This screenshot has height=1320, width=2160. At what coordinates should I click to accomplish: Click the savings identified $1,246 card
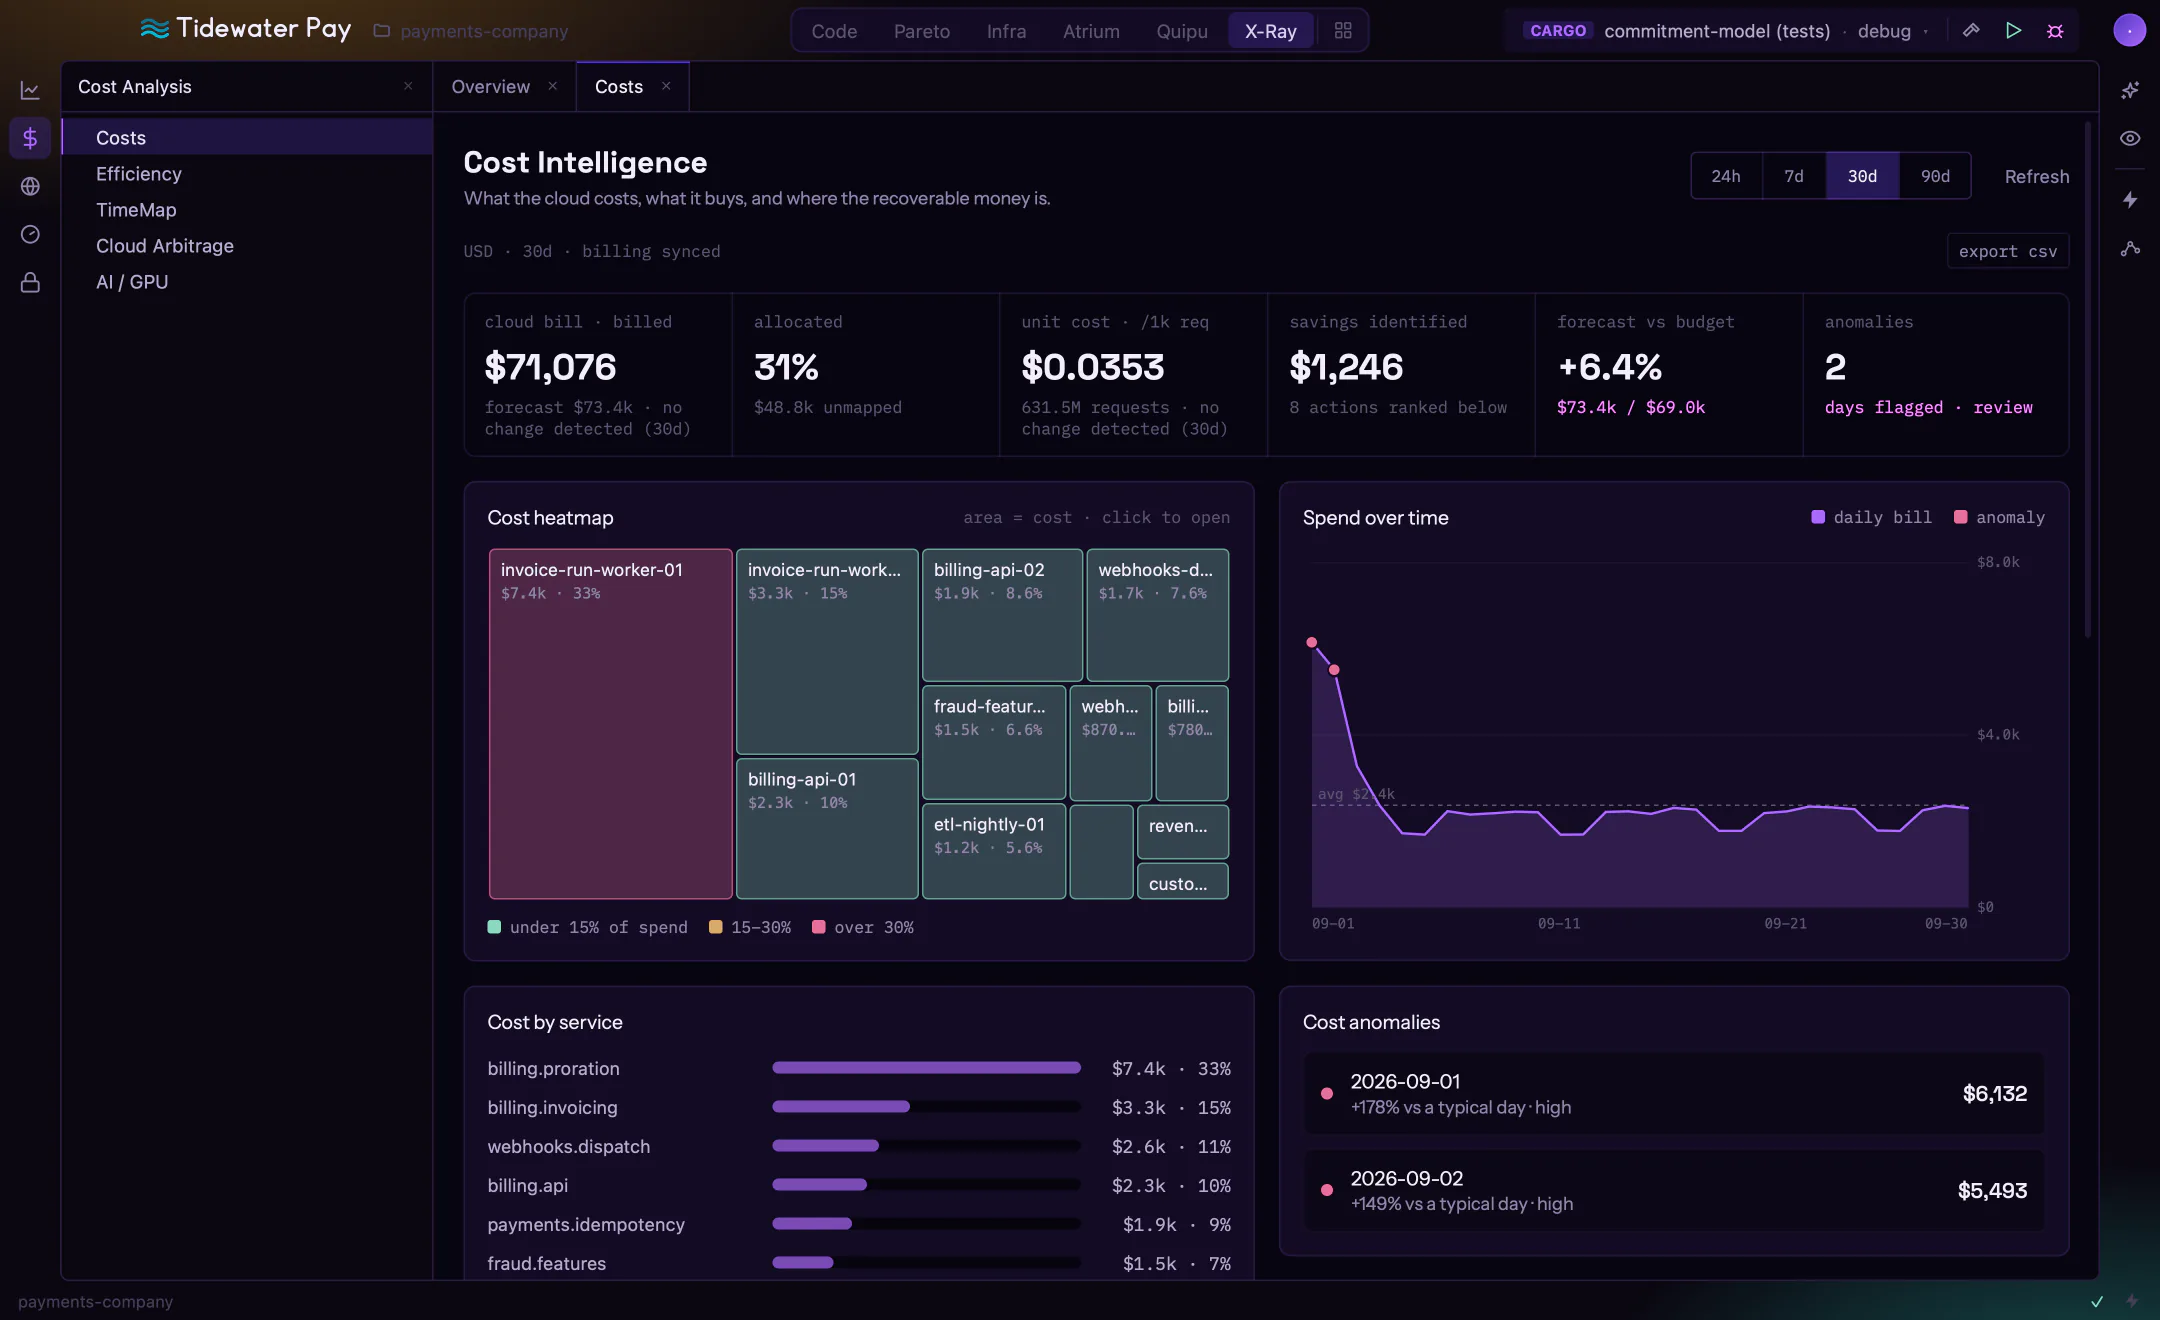click(1401, 375)
